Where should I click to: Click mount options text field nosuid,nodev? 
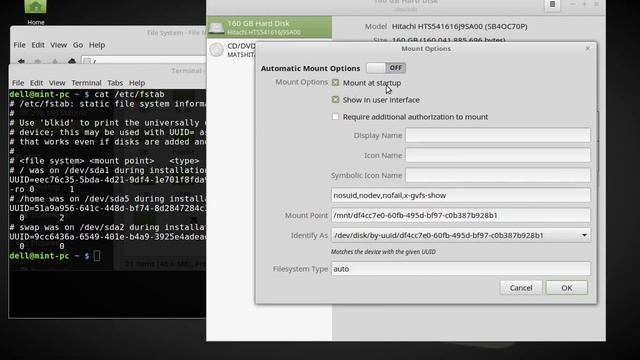[461, 195]
